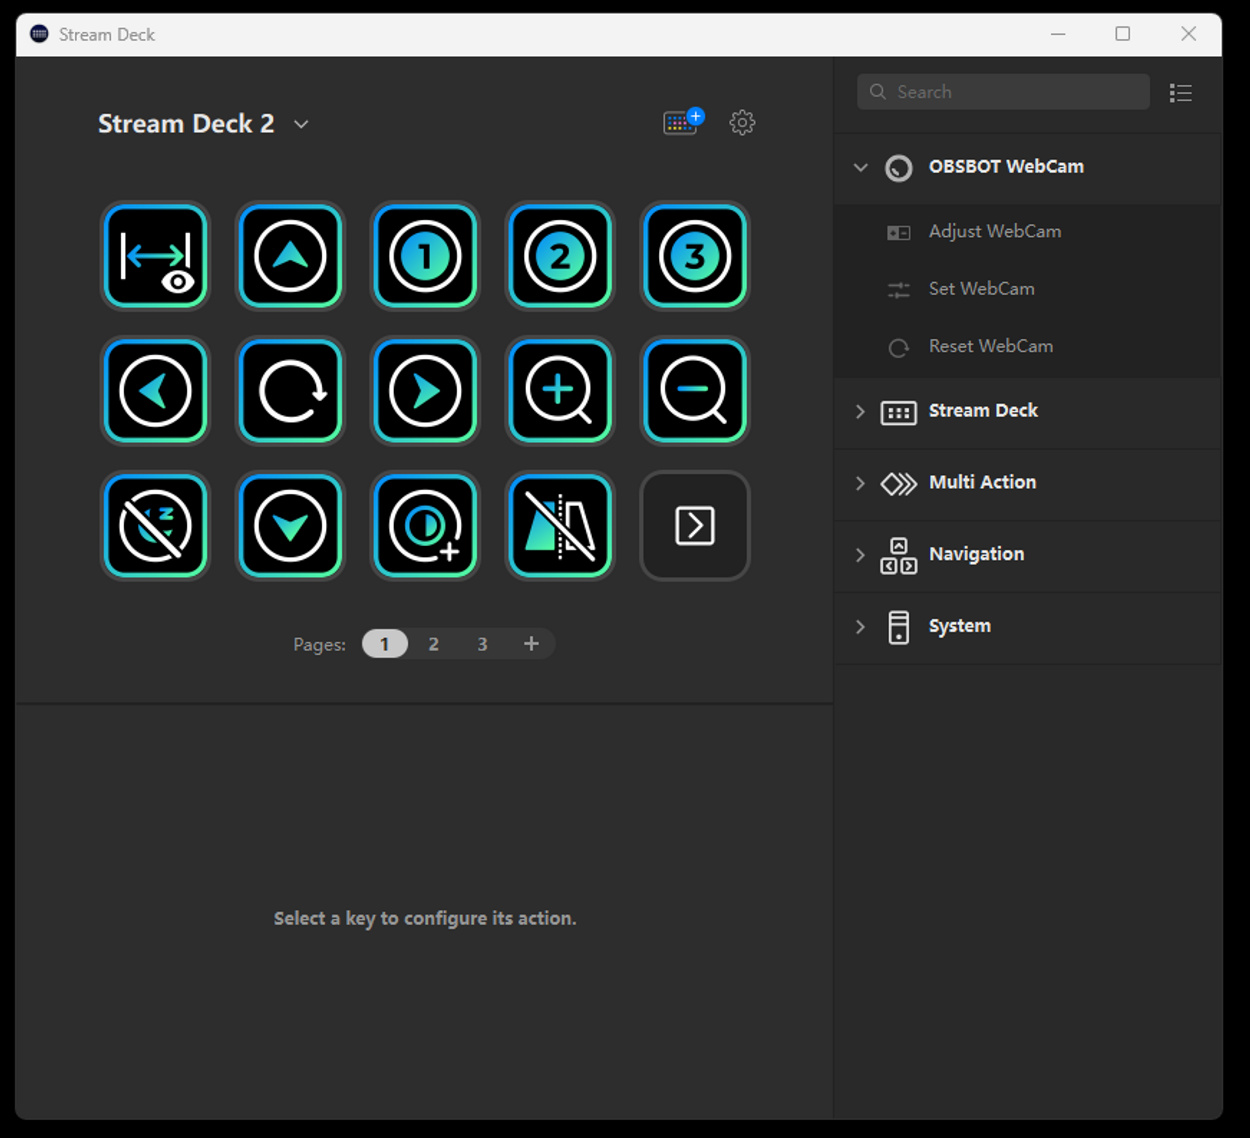Switch to page 3
This screenshot has height=1138, width=1250.
click(482, 643)
